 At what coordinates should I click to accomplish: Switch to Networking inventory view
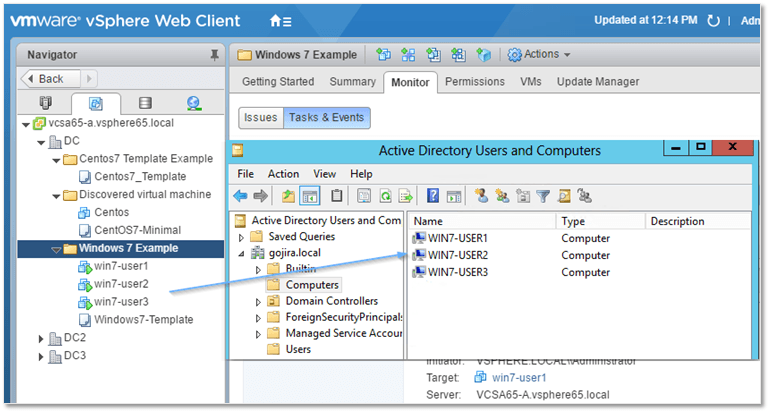tap(194, 103)
